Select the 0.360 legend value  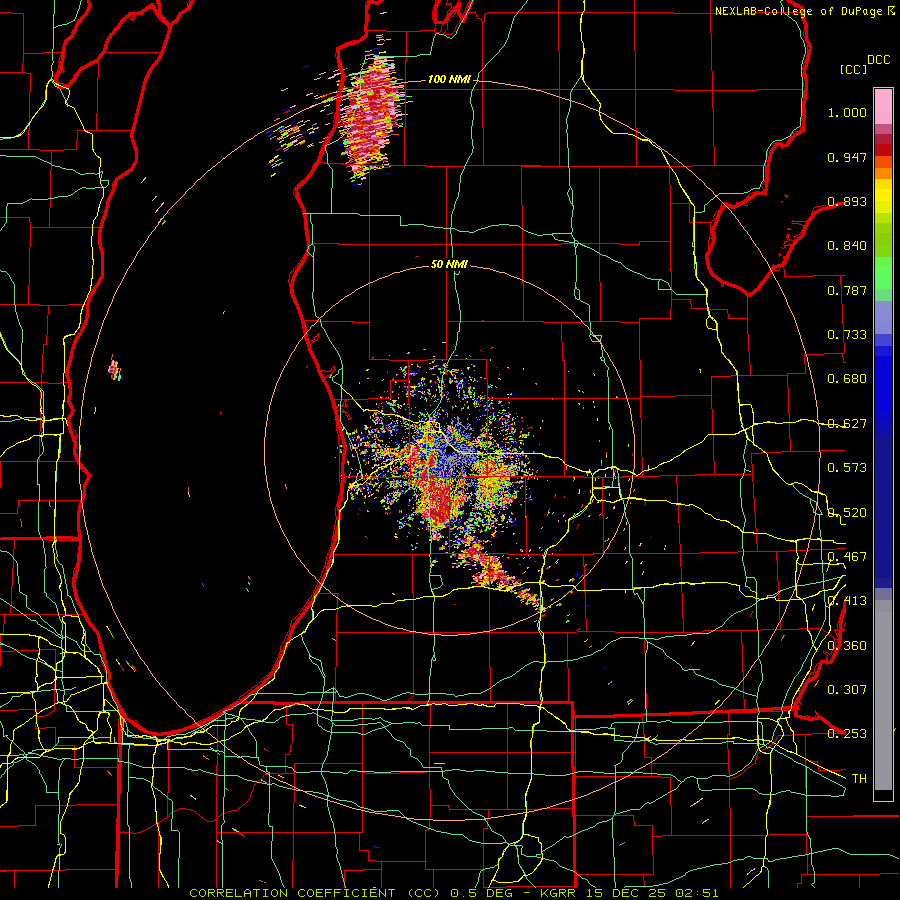[x=847, y=646]
